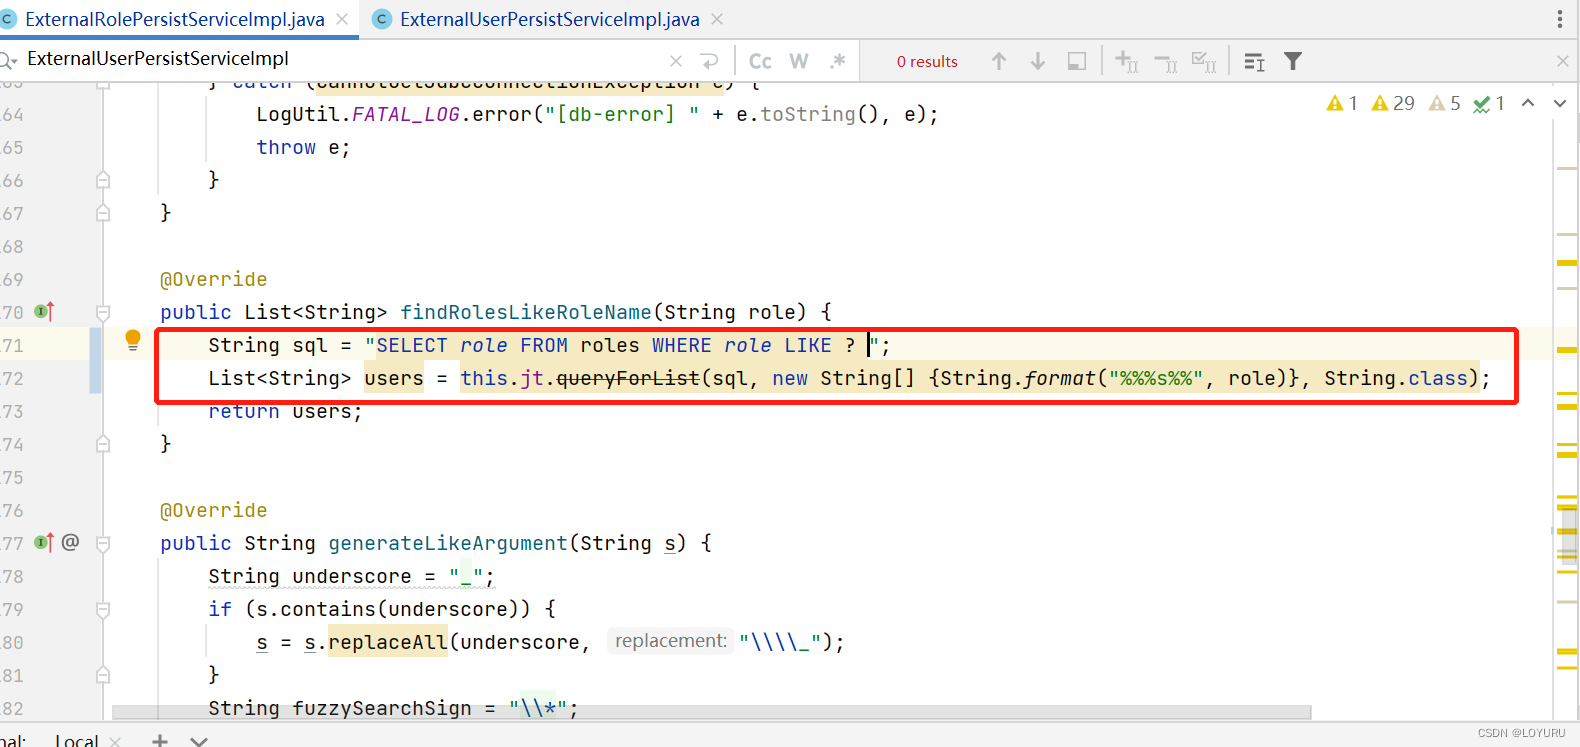Viewport: 1580px width, 747px height.
Task: Toggle Regex search option
Action: 838,61
